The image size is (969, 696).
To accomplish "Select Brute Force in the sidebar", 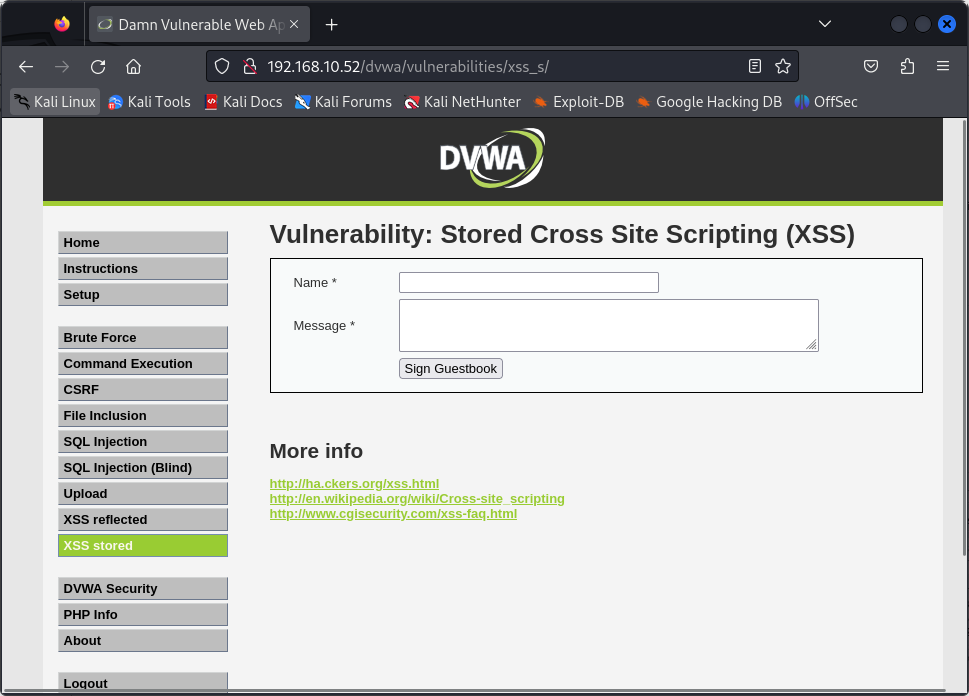I will [143, 337].
